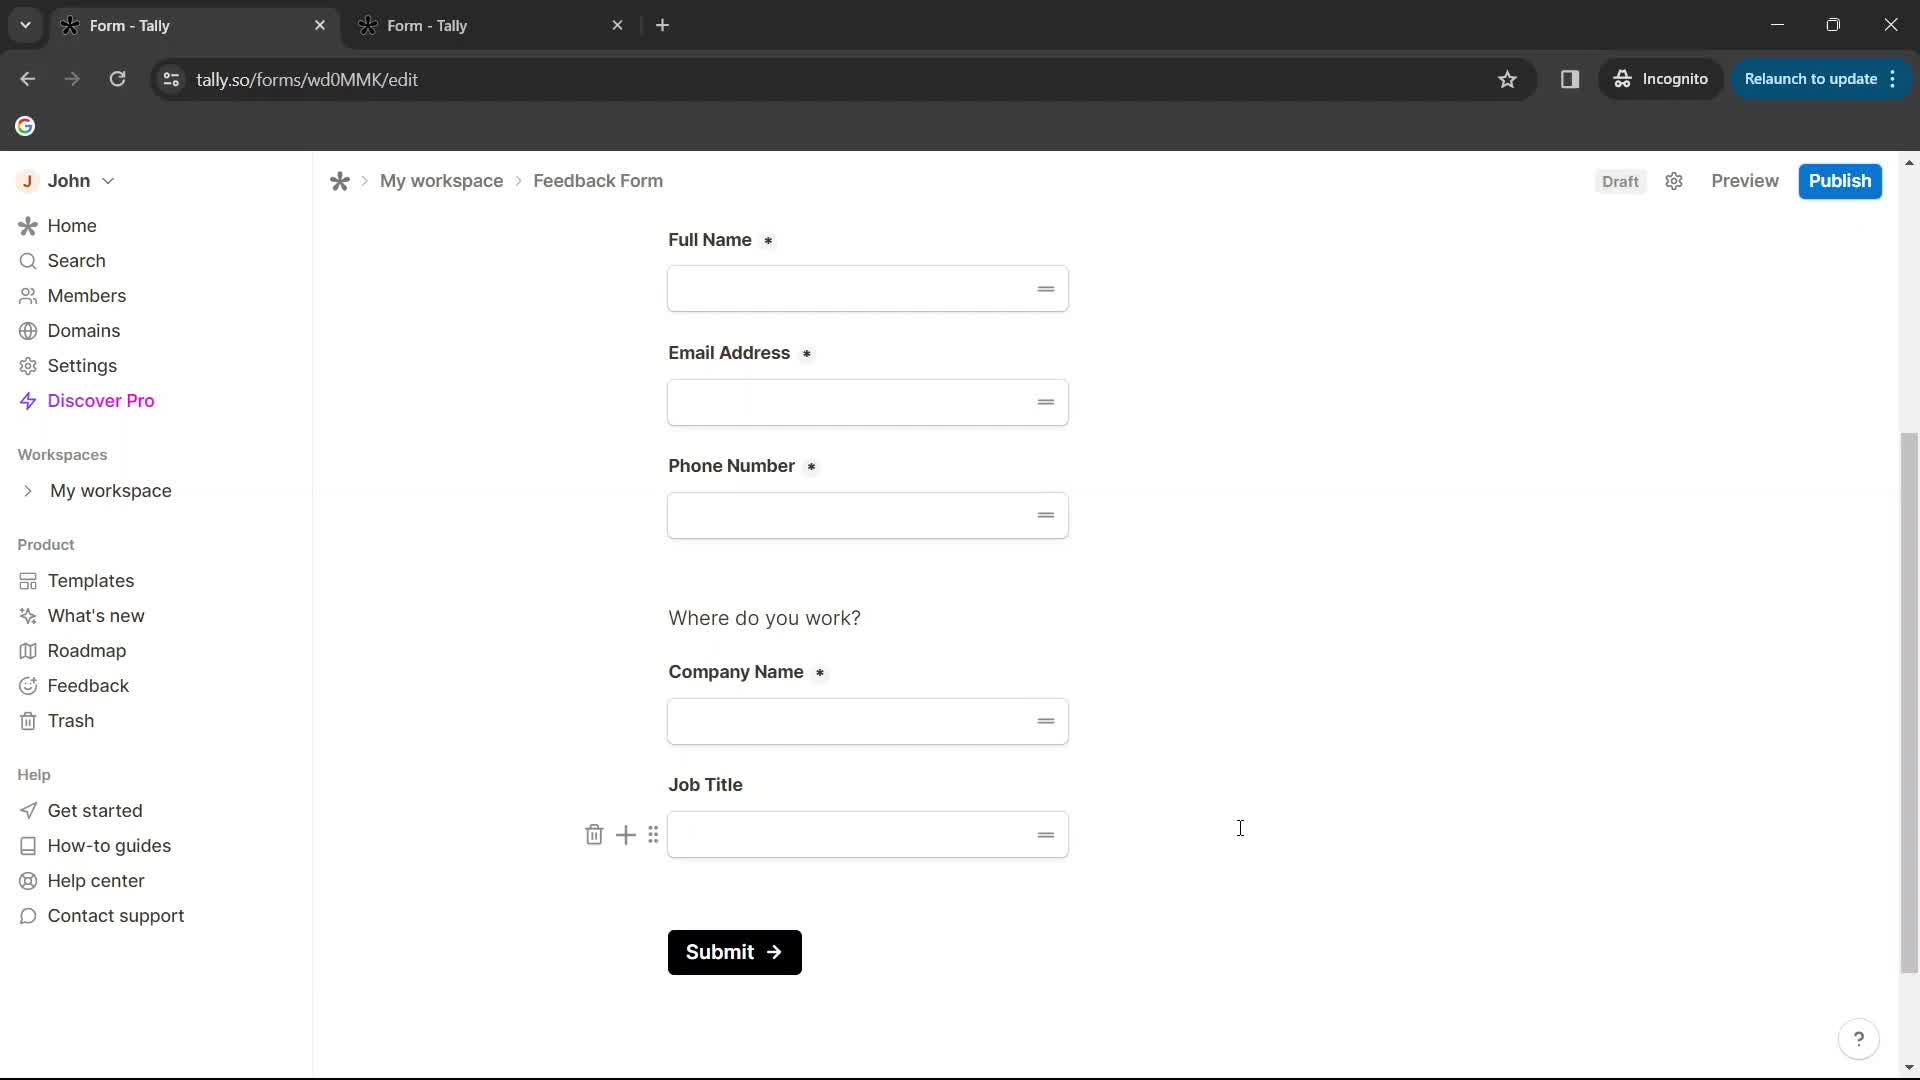The width and height of the screenshot is (1920, 1080).
Task: Click the Submit button on the form
Action: pos(735,951)
